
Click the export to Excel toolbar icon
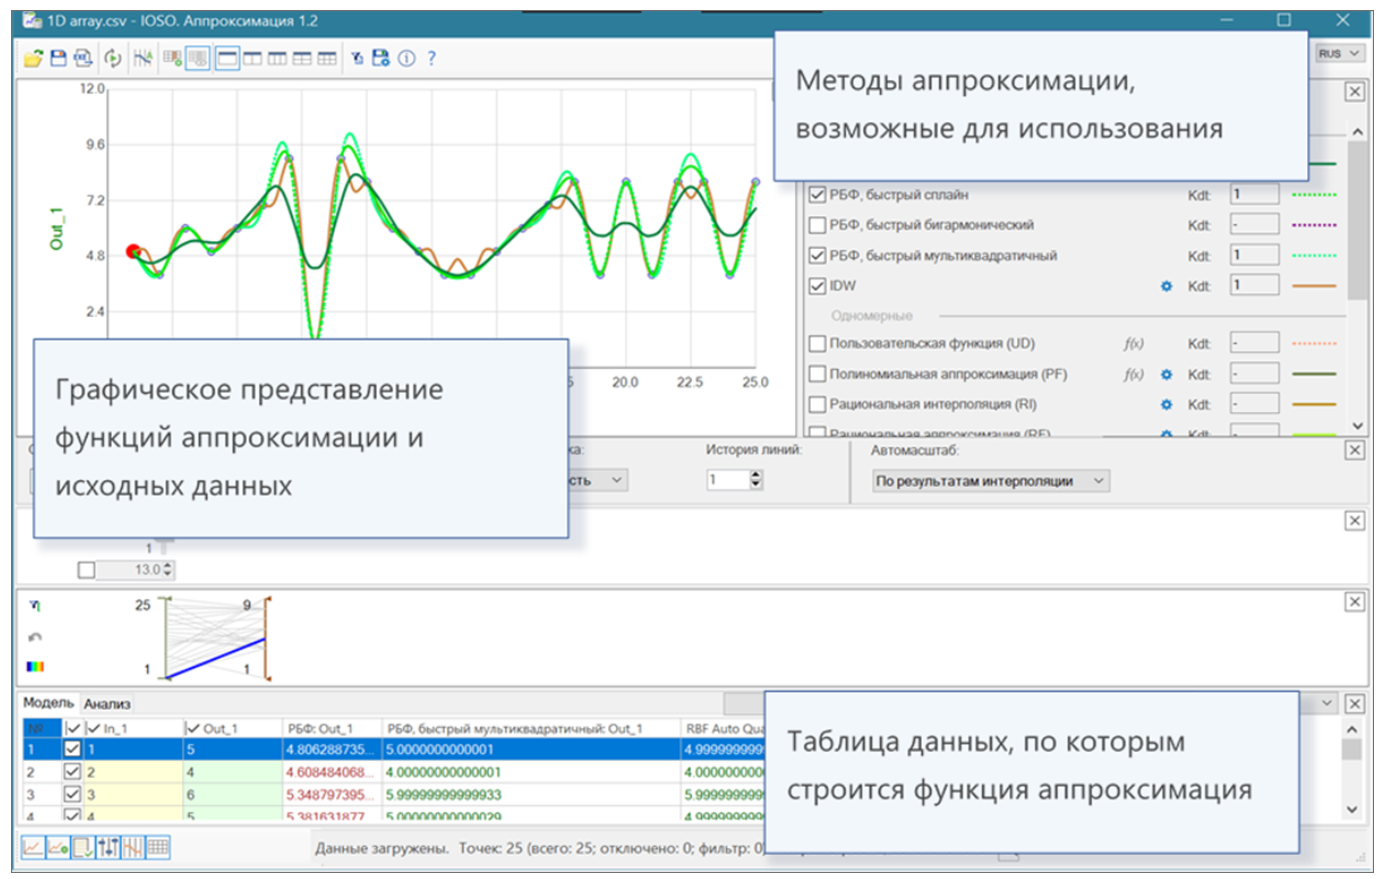83,59
